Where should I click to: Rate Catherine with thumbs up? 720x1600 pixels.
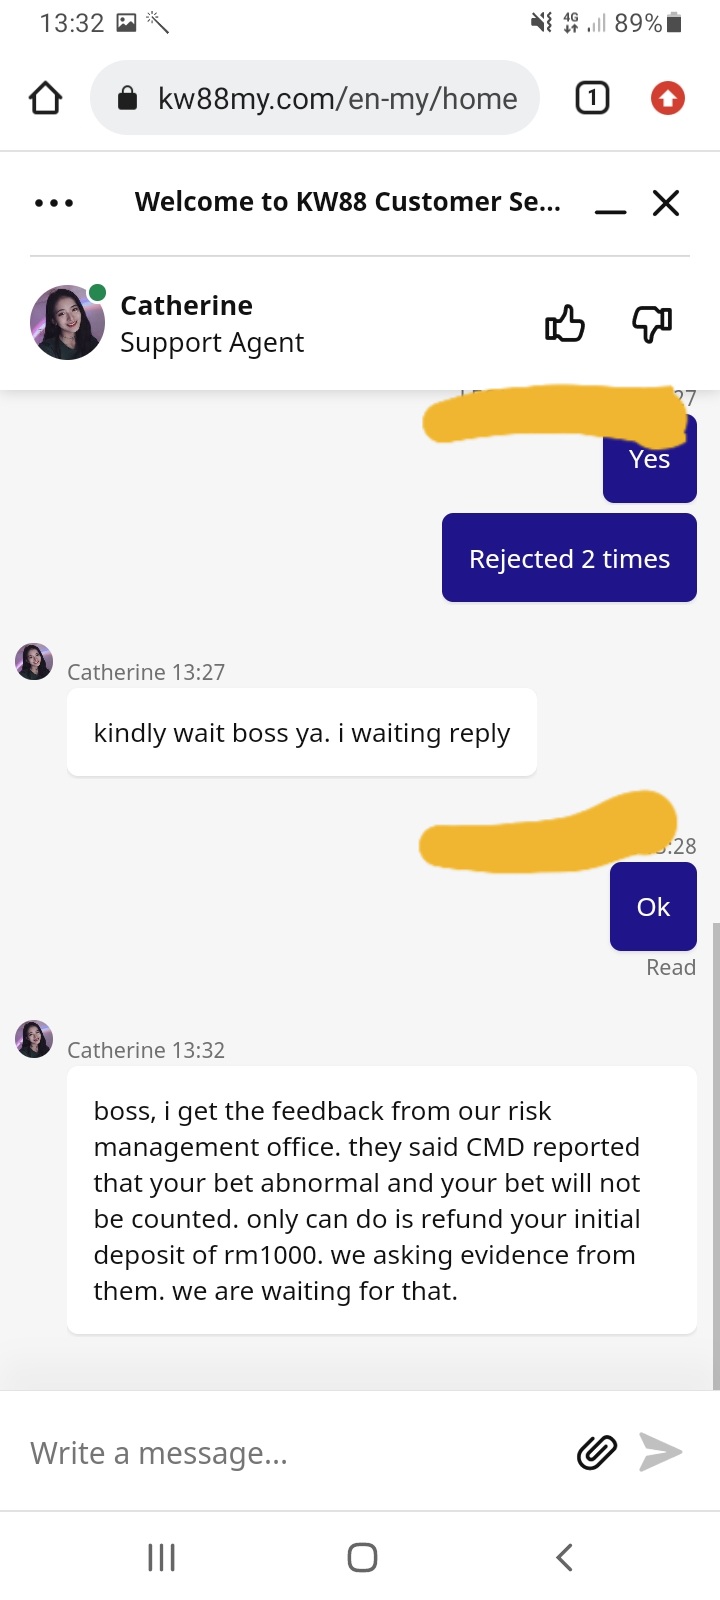click(565, 324)
